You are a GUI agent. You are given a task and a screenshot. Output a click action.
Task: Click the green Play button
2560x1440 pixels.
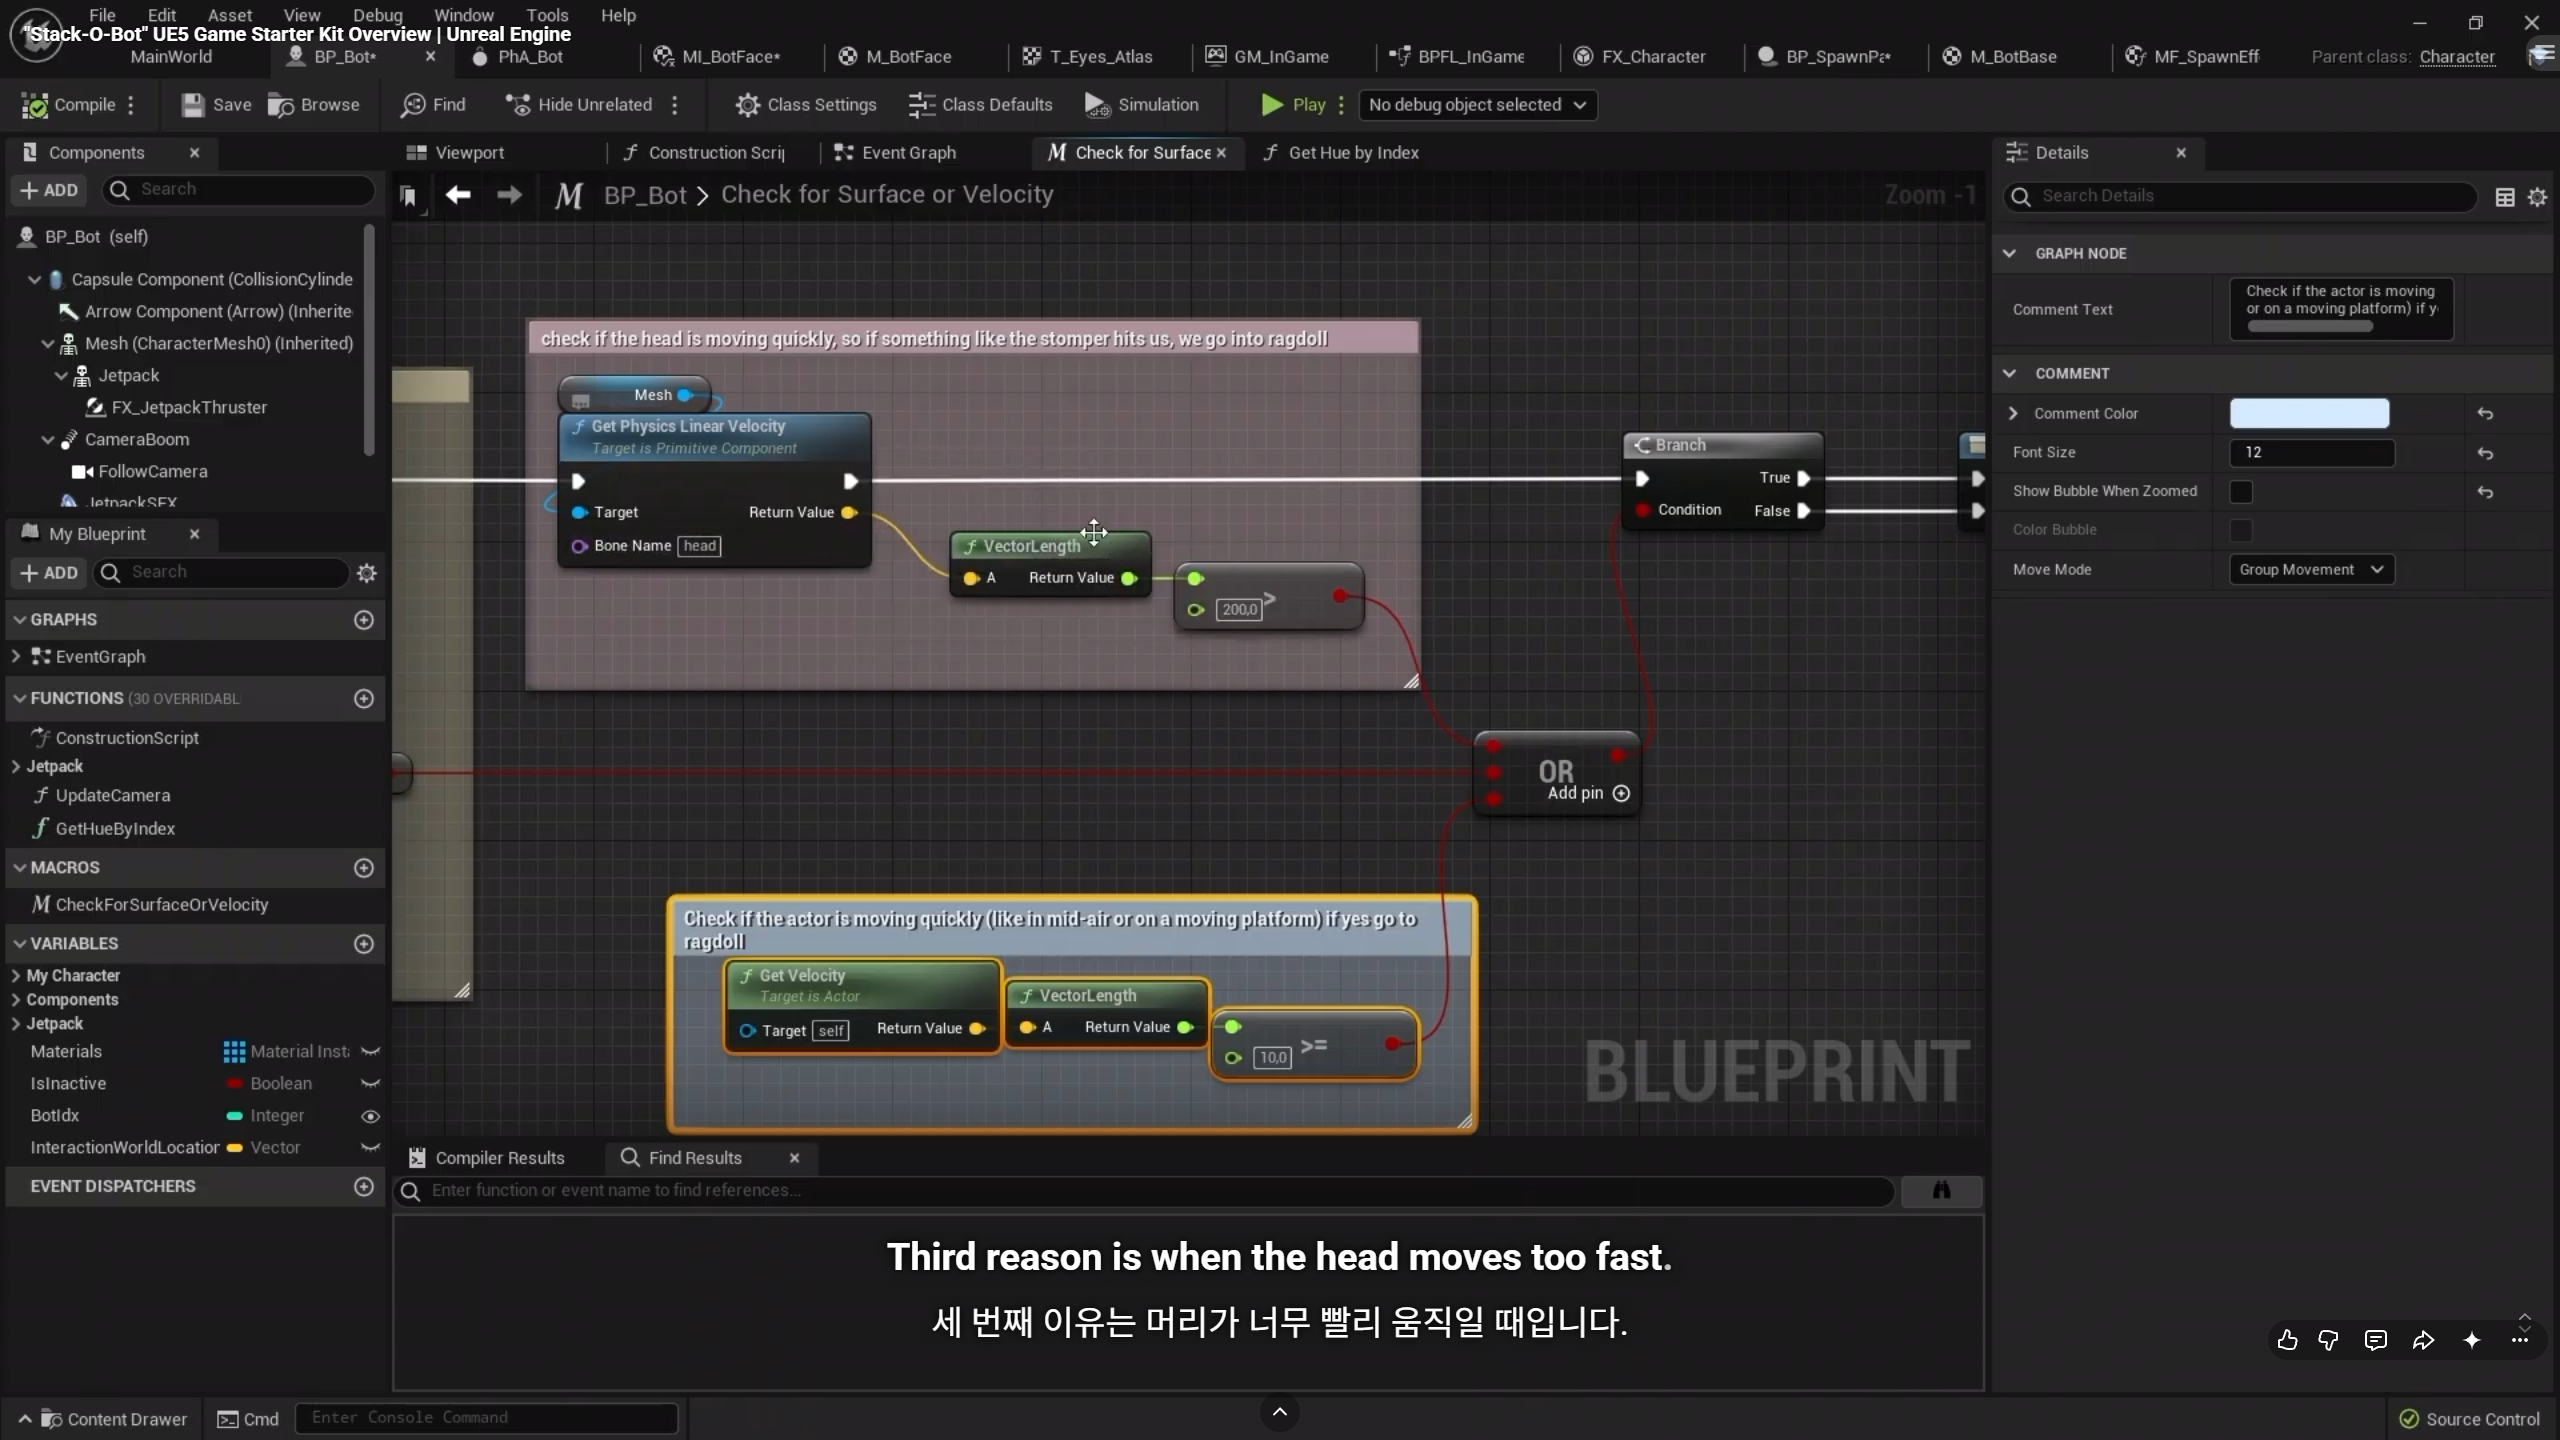pos(1293,105)
